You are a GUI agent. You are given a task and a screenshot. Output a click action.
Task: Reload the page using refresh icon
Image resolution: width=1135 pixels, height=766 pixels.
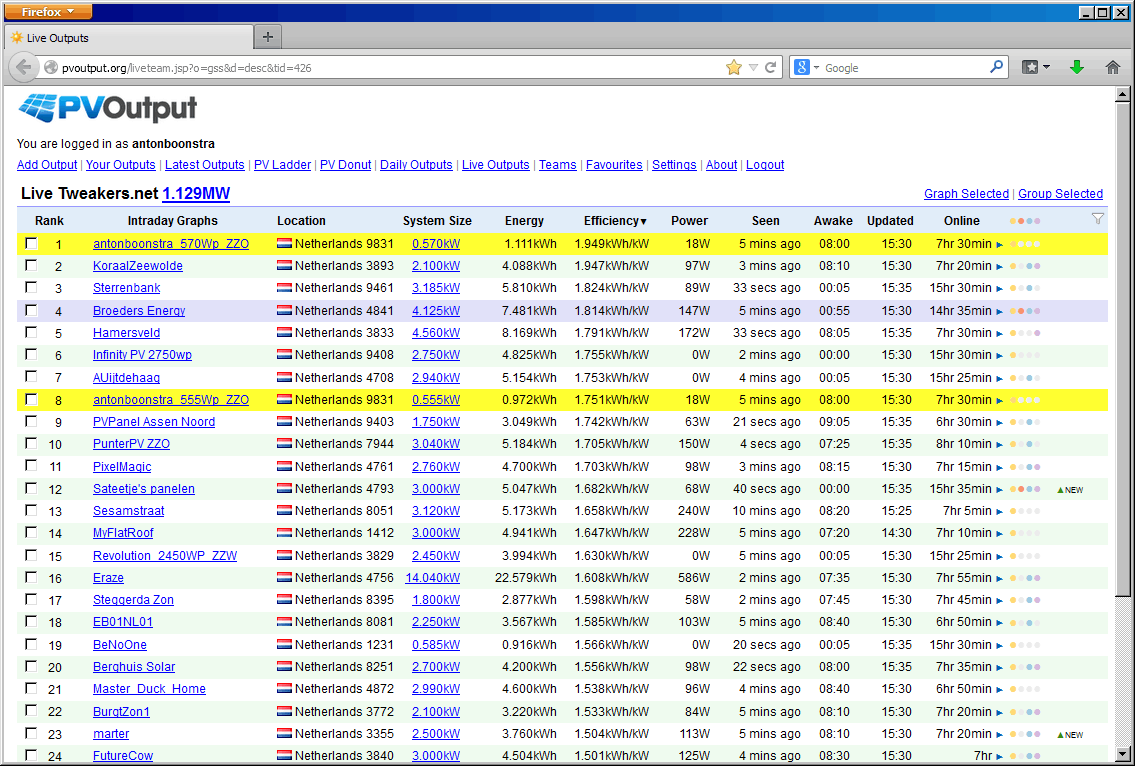[x=771, y=68]
